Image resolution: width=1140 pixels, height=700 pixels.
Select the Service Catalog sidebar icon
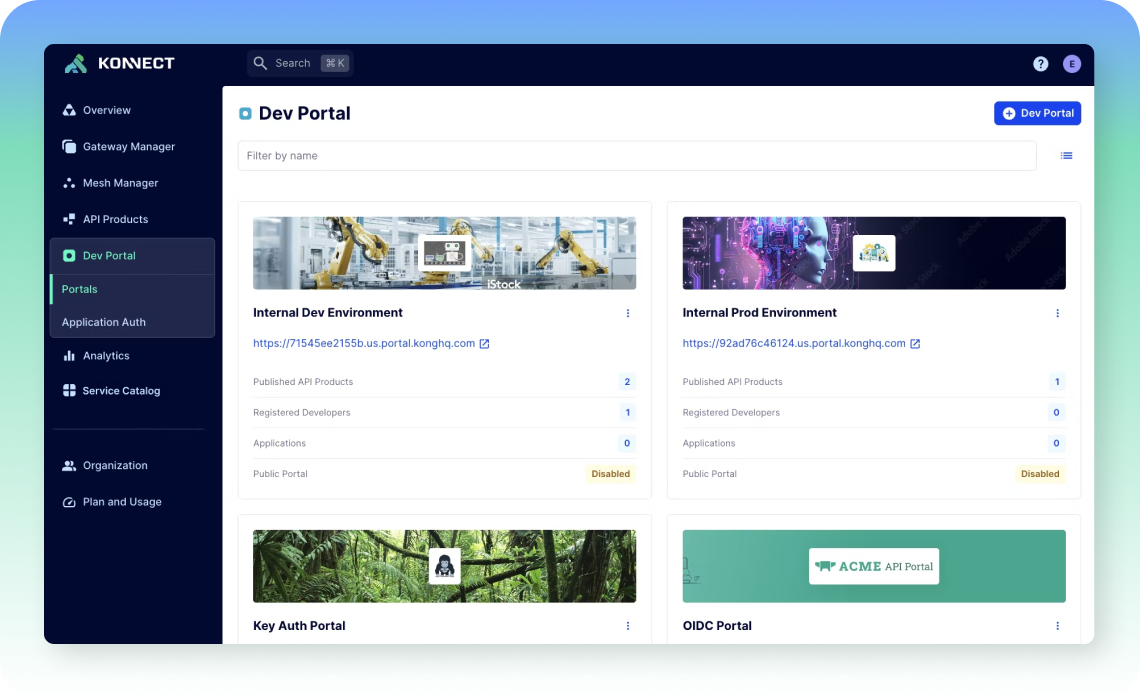[x=69, y=391]
